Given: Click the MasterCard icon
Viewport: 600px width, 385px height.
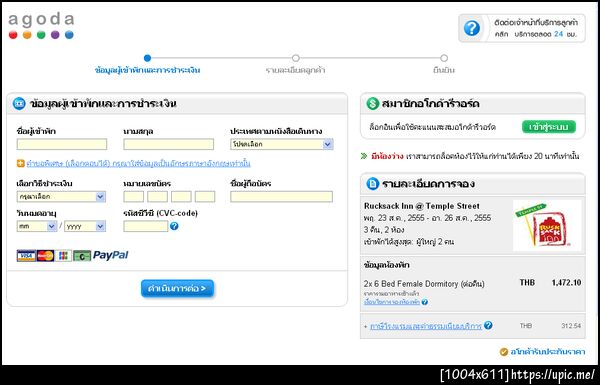Looking at the screenshot, I should (x=45, y=256).
